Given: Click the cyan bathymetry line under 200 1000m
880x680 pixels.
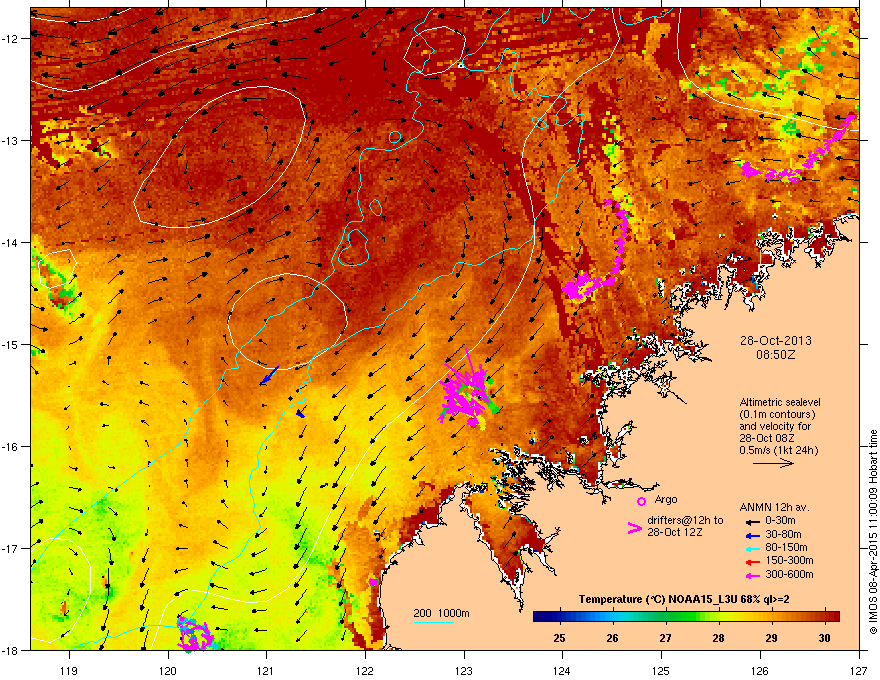Looking at the screenshot, I should (x=433, y=622).
